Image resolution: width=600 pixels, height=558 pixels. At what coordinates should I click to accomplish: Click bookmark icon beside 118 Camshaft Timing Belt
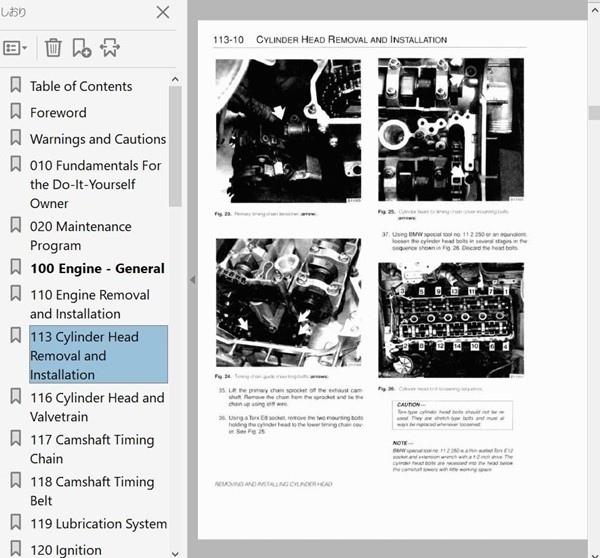click(15, 480)
